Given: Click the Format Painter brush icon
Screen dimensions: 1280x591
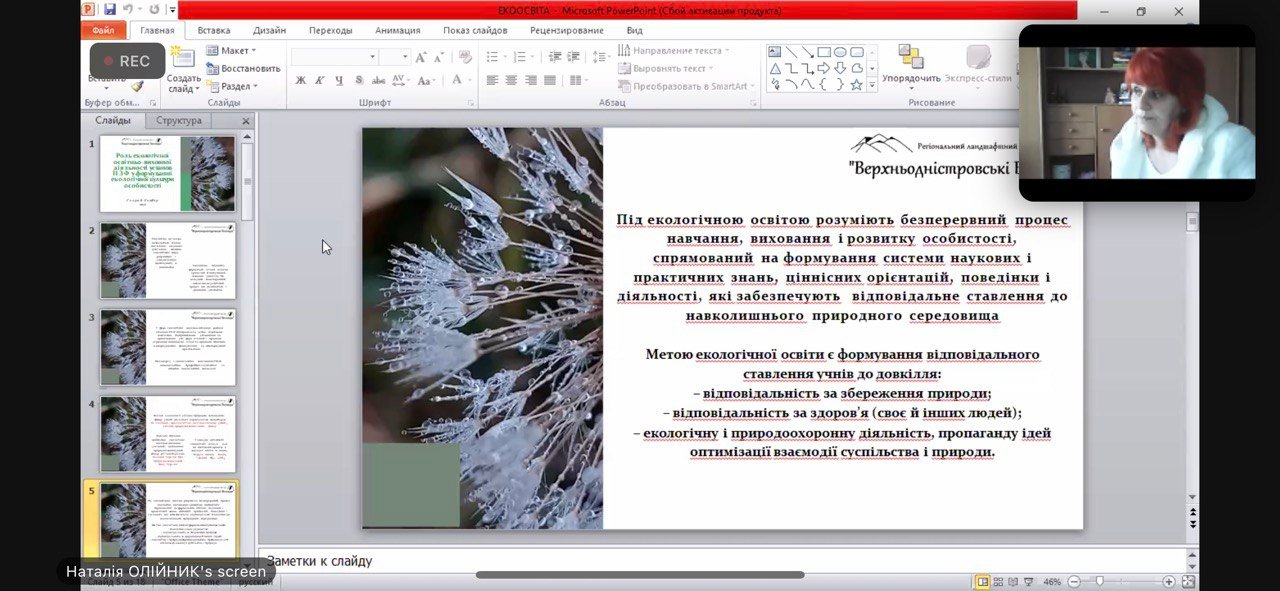Looking at the screenshot, I should pyautogui.click(x=137, y=87).
